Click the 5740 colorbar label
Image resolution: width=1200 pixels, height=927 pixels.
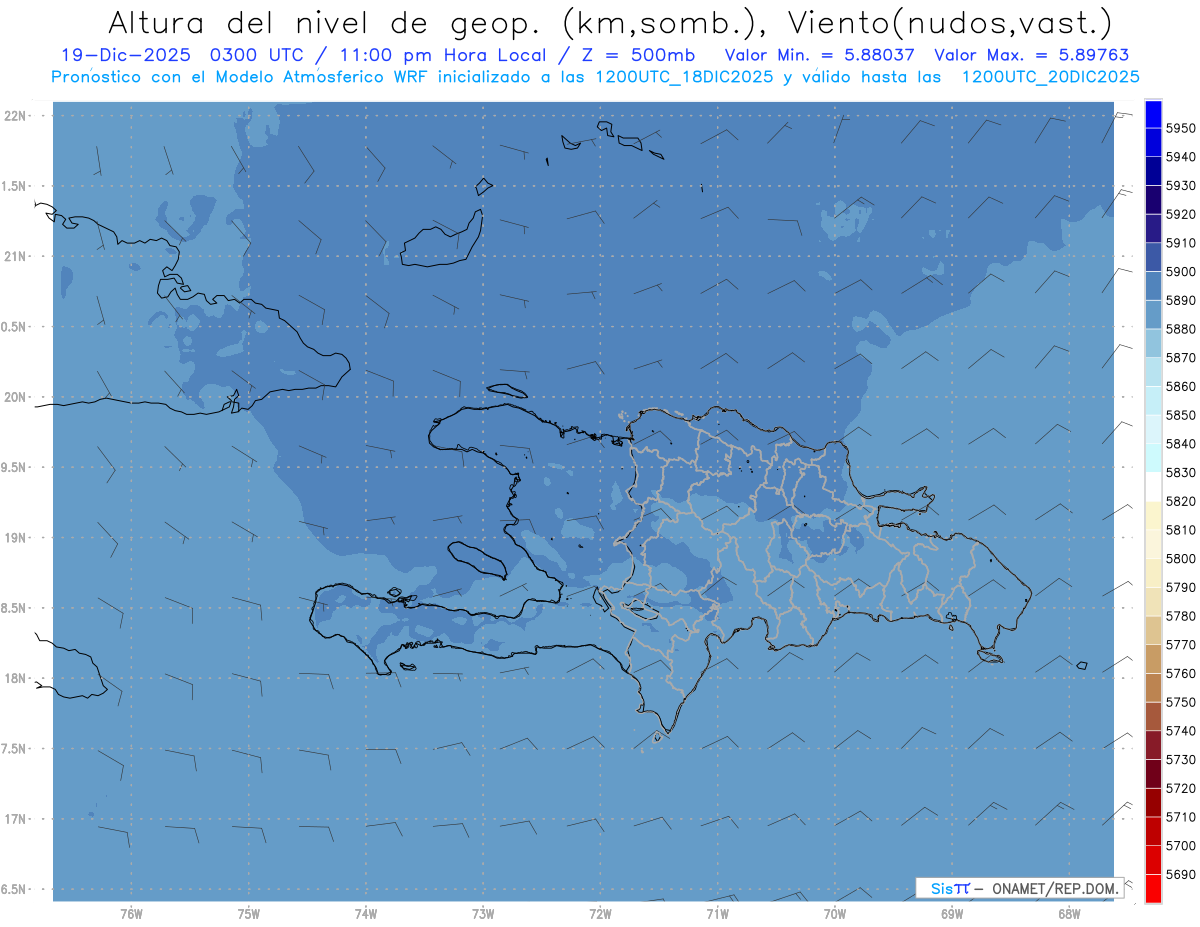pyautogui.click(x=1181, y=731)
